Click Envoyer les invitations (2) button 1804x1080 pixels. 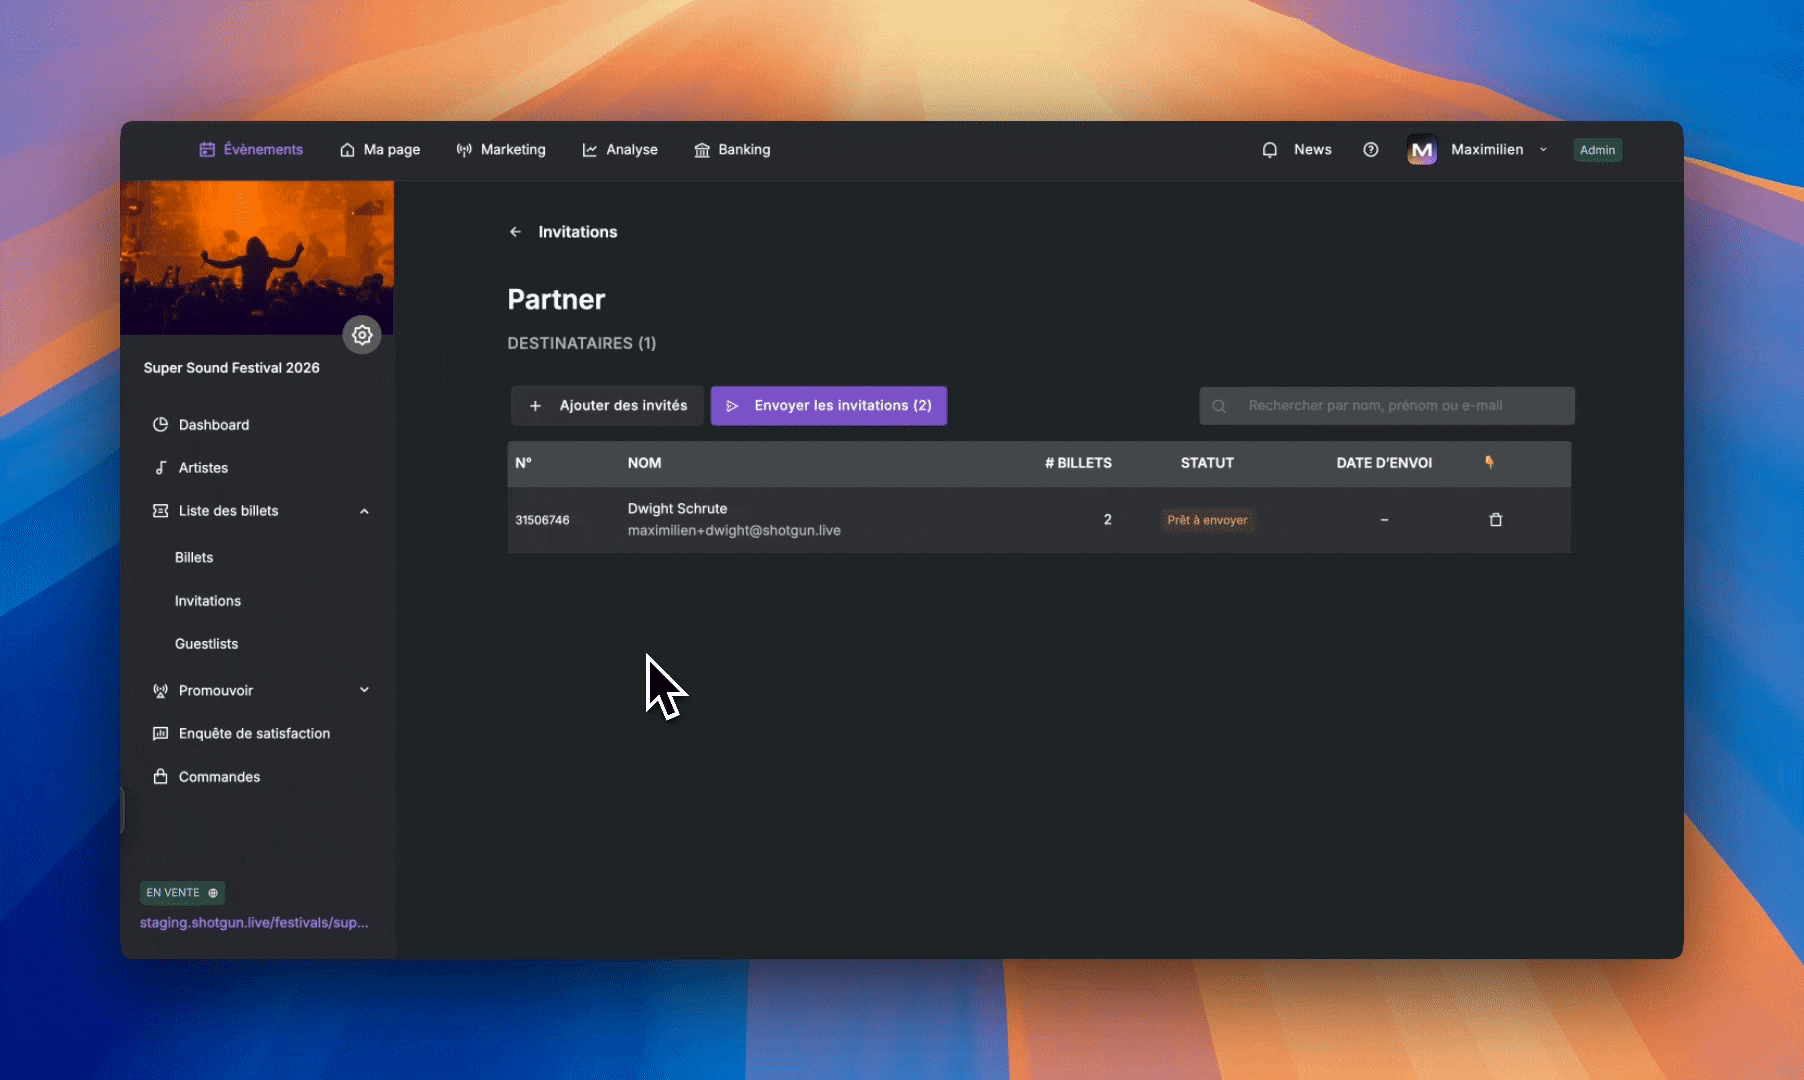(829, 405)
